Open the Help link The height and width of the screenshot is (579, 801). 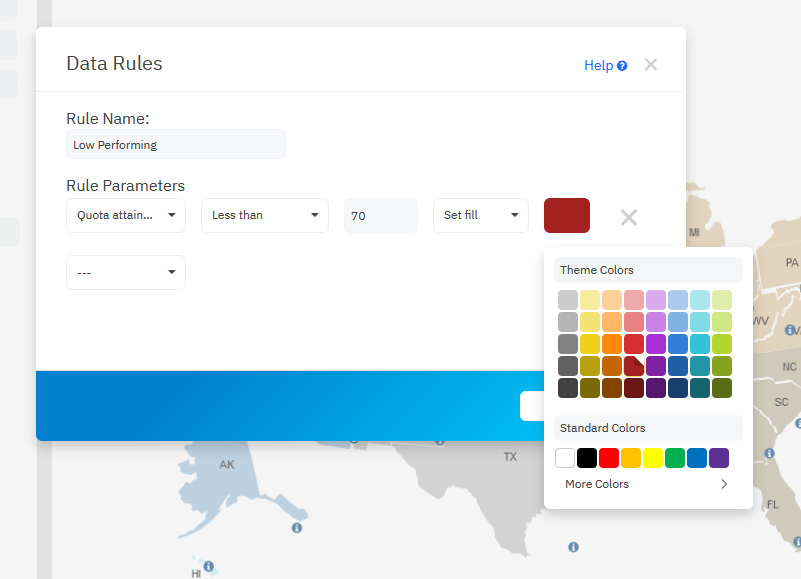coord(598,66)
